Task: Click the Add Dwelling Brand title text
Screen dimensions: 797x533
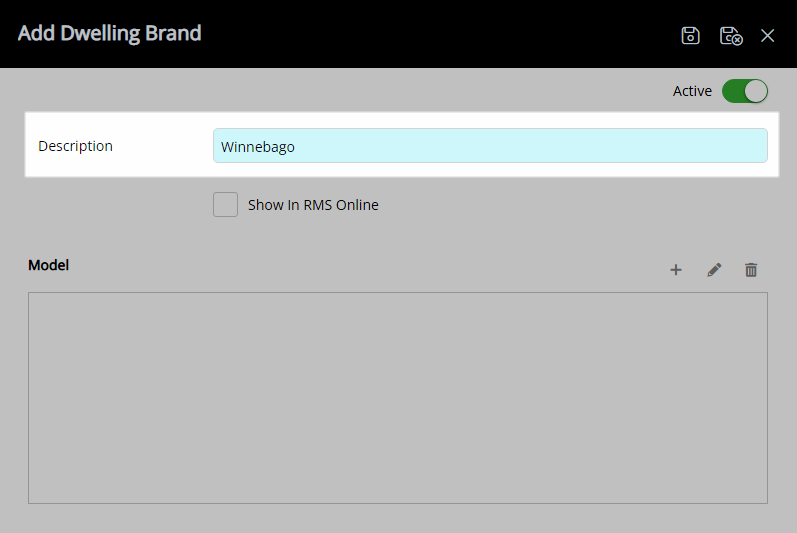Action: pos(110,33)
